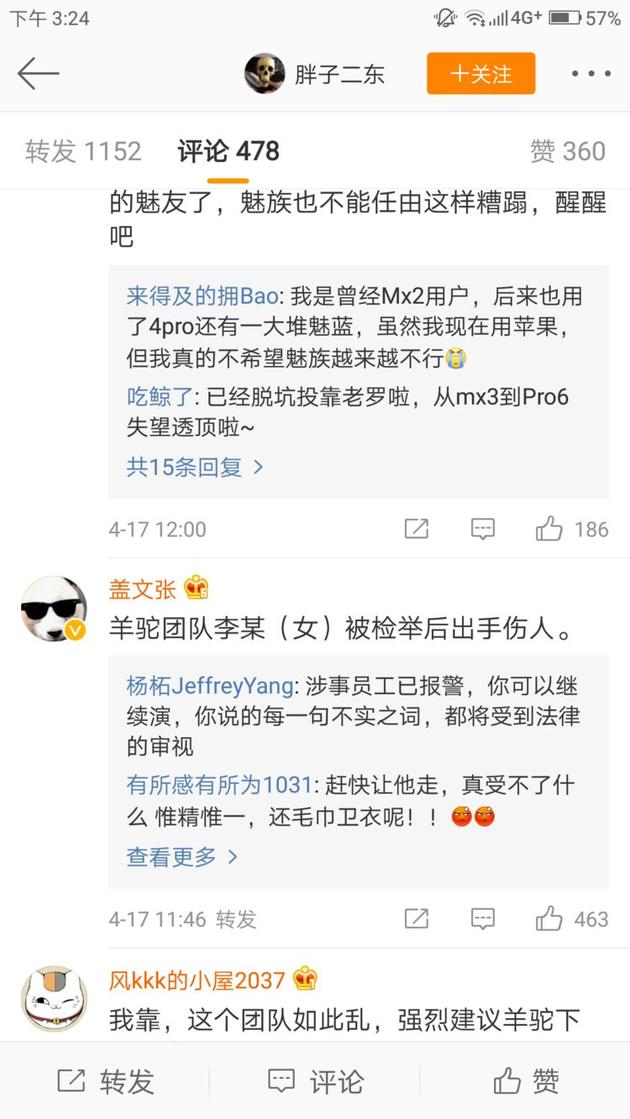Reply bubble icon on 盖文张's comment
The image size is (630, 1119).
[483, 918]
